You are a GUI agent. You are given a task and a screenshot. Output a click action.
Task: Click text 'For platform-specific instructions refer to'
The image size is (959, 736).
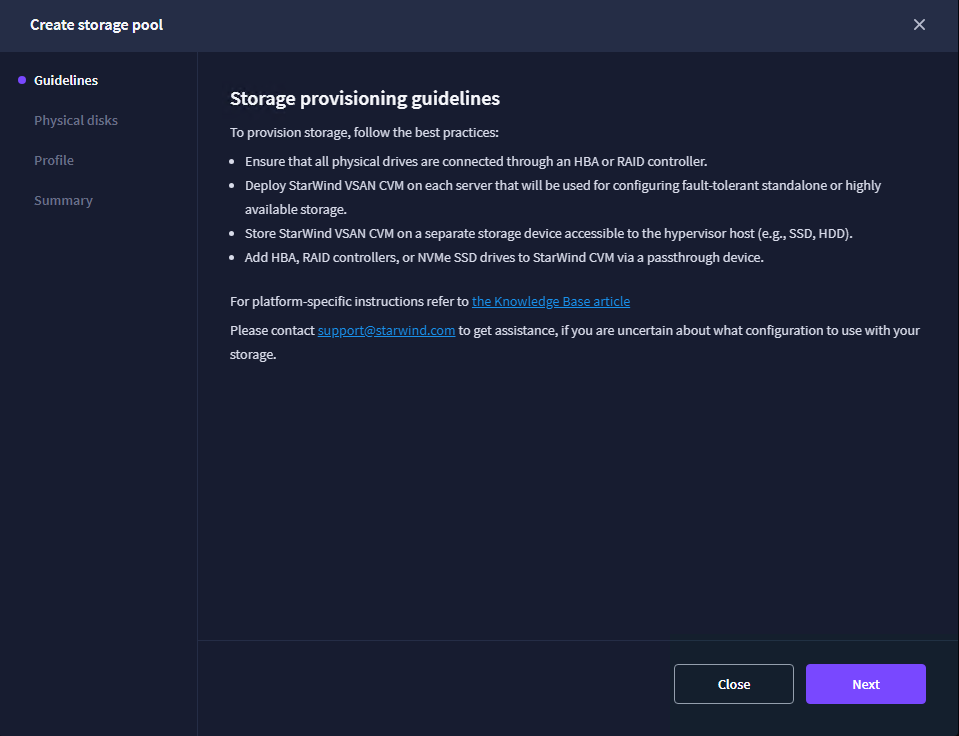click(x=349, y=302)
